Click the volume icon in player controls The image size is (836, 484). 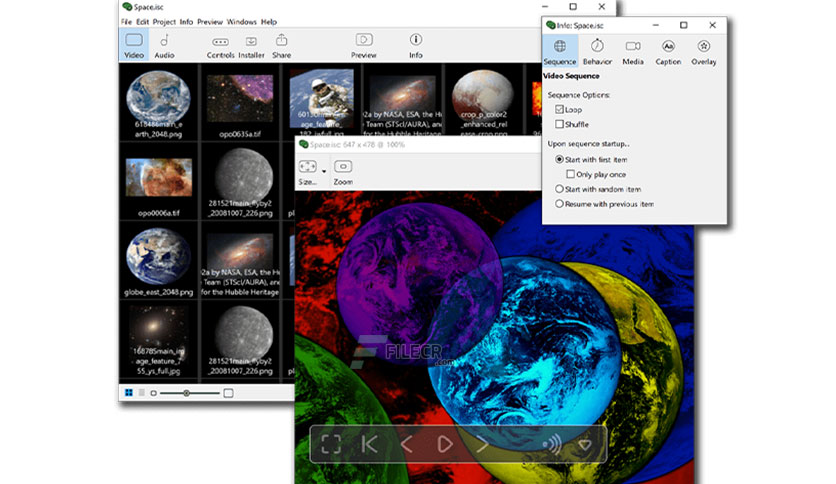551,444
